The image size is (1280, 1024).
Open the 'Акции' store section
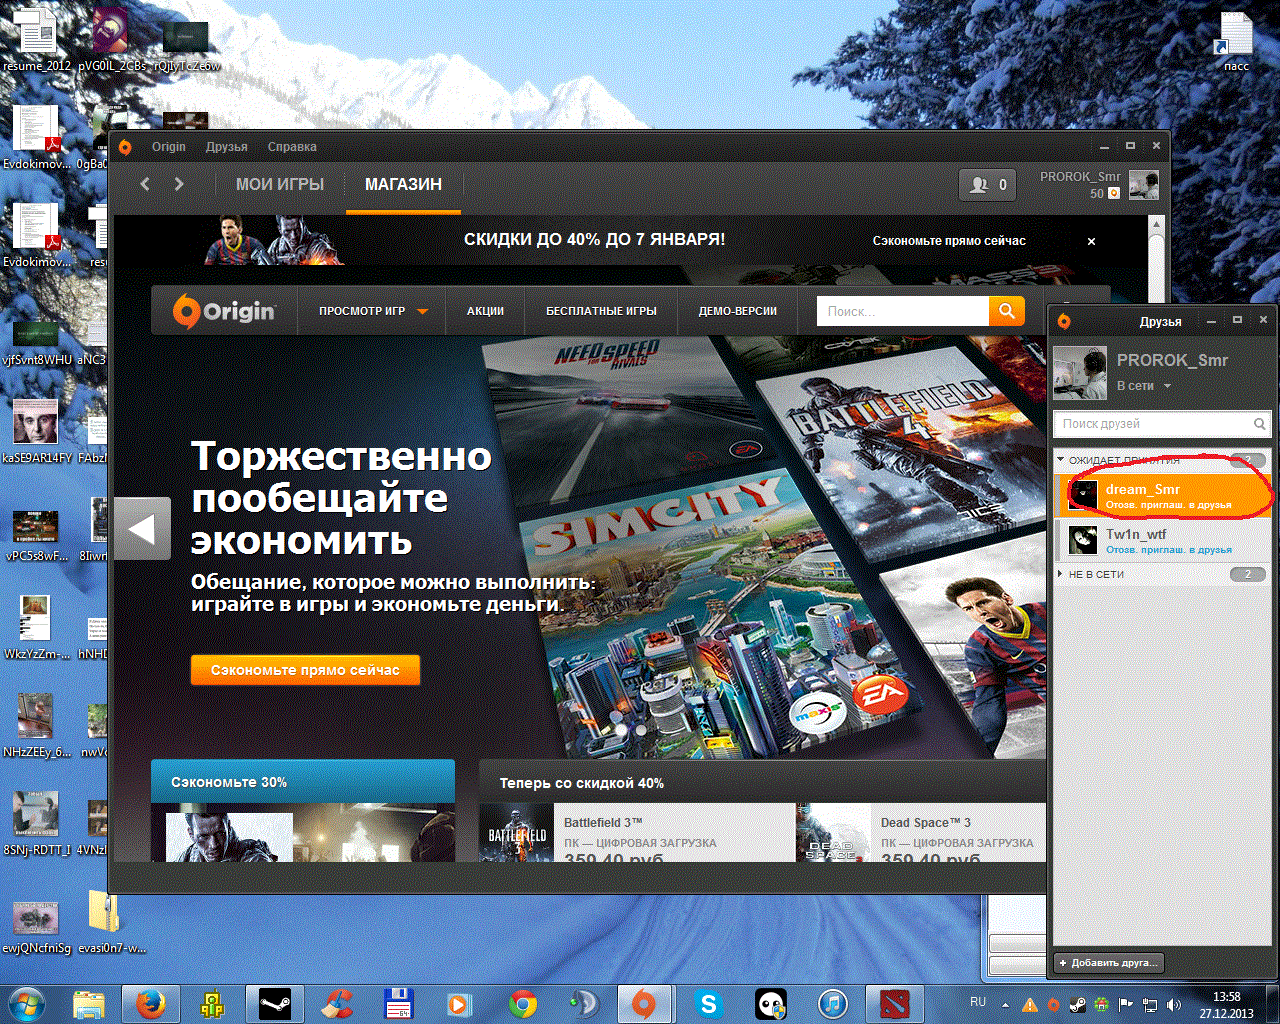(485, 311)
